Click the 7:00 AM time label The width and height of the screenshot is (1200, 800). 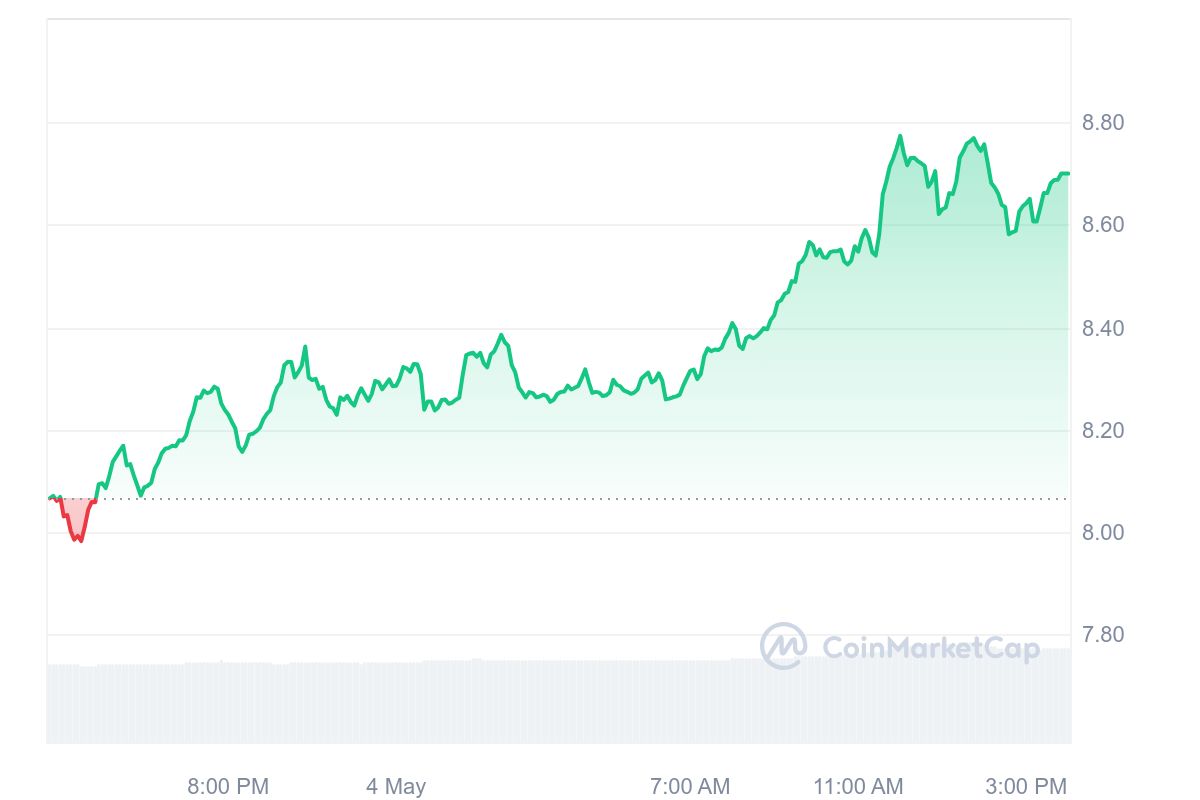pyautogui.click(x=689, y=787)
